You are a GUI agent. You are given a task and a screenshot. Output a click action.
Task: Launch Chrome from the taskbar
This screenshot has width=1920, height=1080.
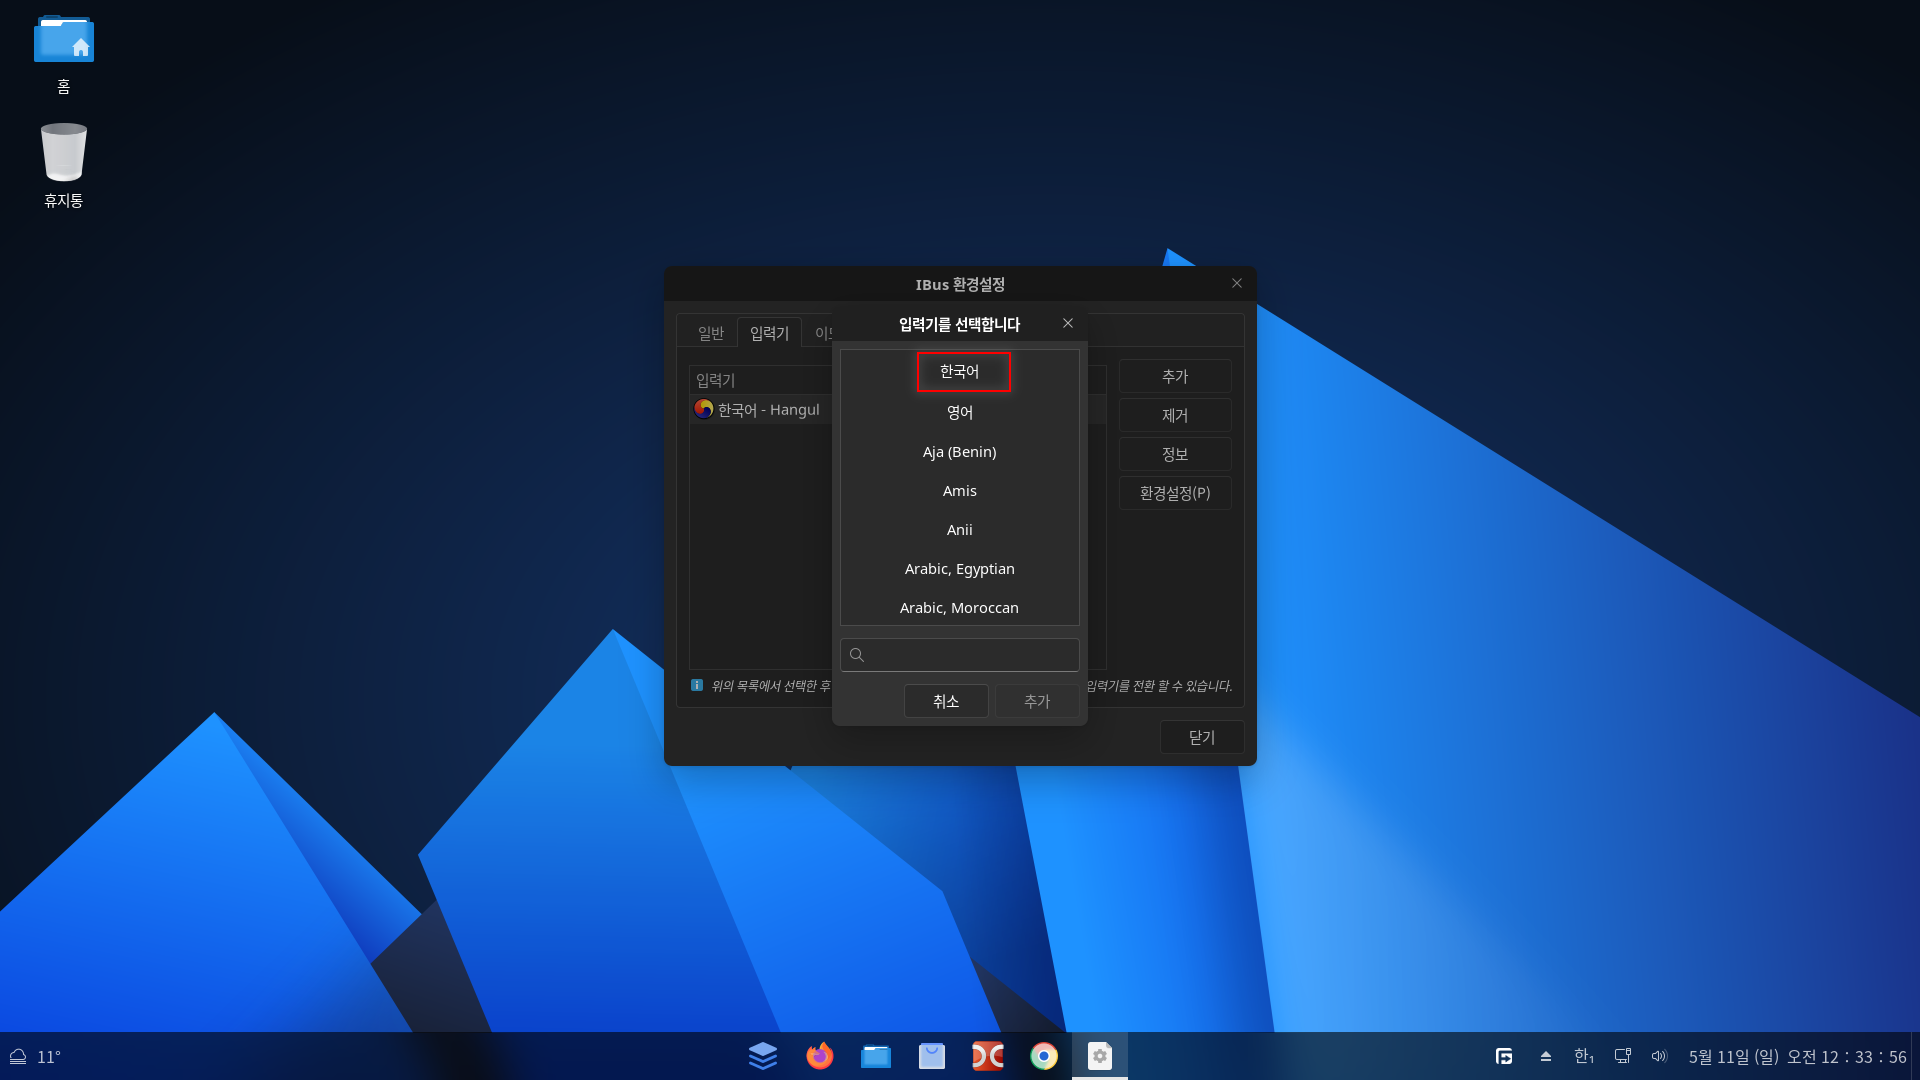(x=1043, y=1056)
